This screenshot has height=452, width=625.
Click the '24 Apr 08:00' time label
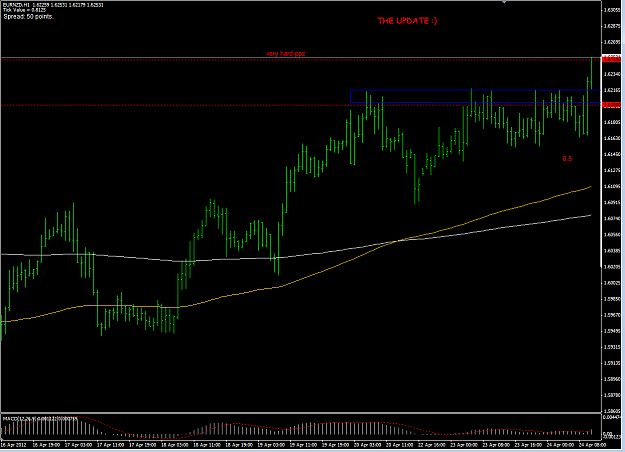592,445
